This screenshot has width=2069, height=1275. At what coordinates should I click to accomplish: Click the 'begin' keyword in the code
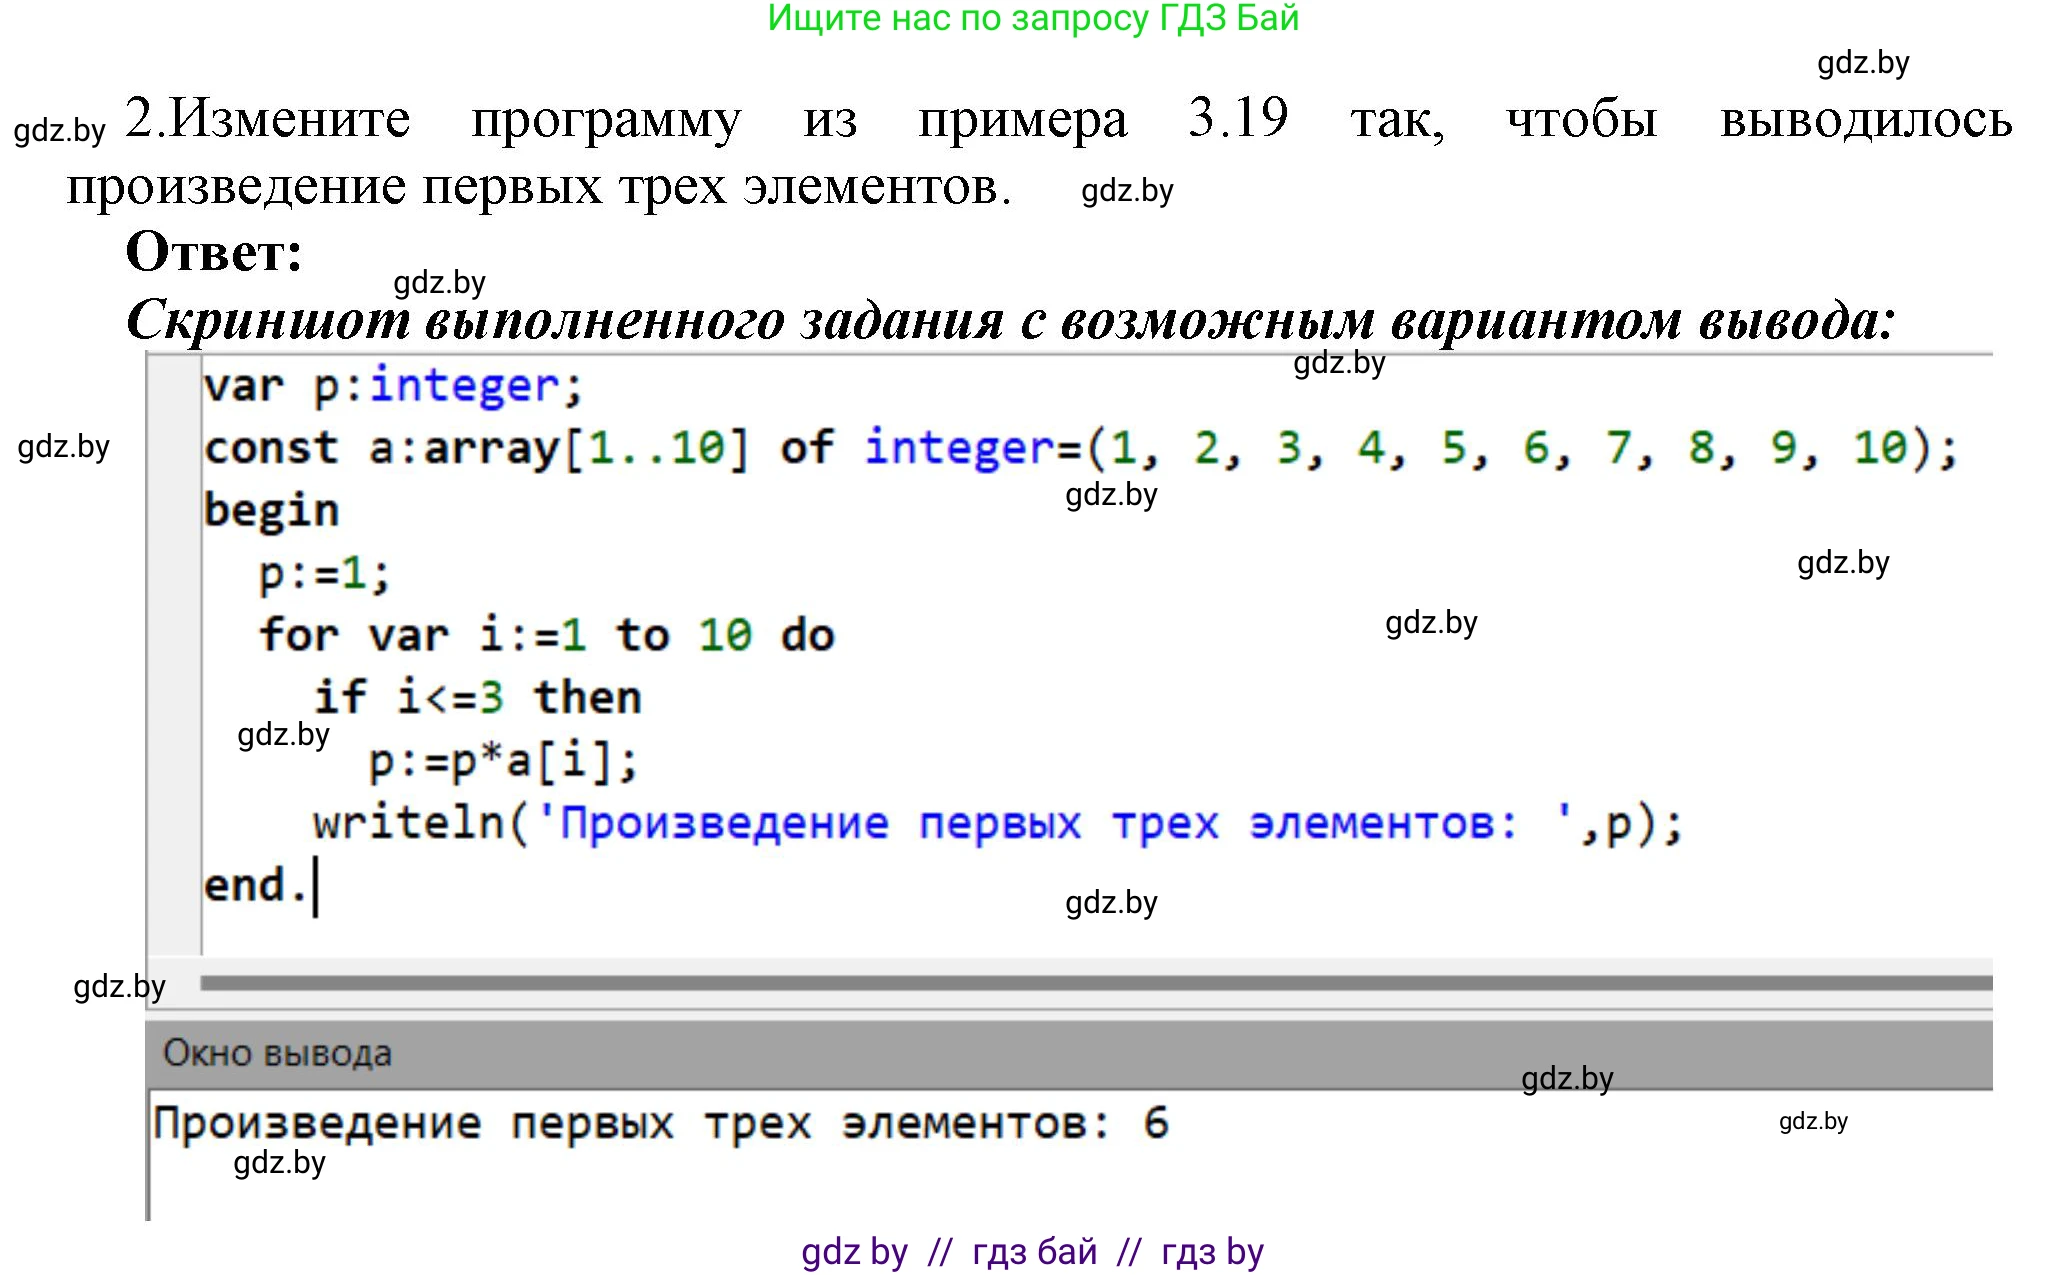coord(271,511)
